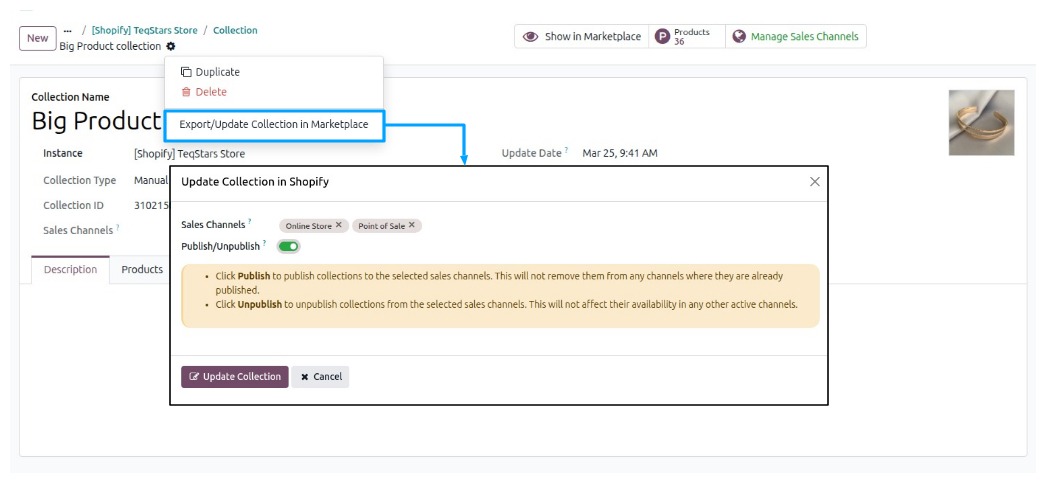Image resolution: width=1046 pixels, height=483 pixels.
Task: Click the Instance value [Shopify] TeqStars Store
Action: click(x=189, y=154)
